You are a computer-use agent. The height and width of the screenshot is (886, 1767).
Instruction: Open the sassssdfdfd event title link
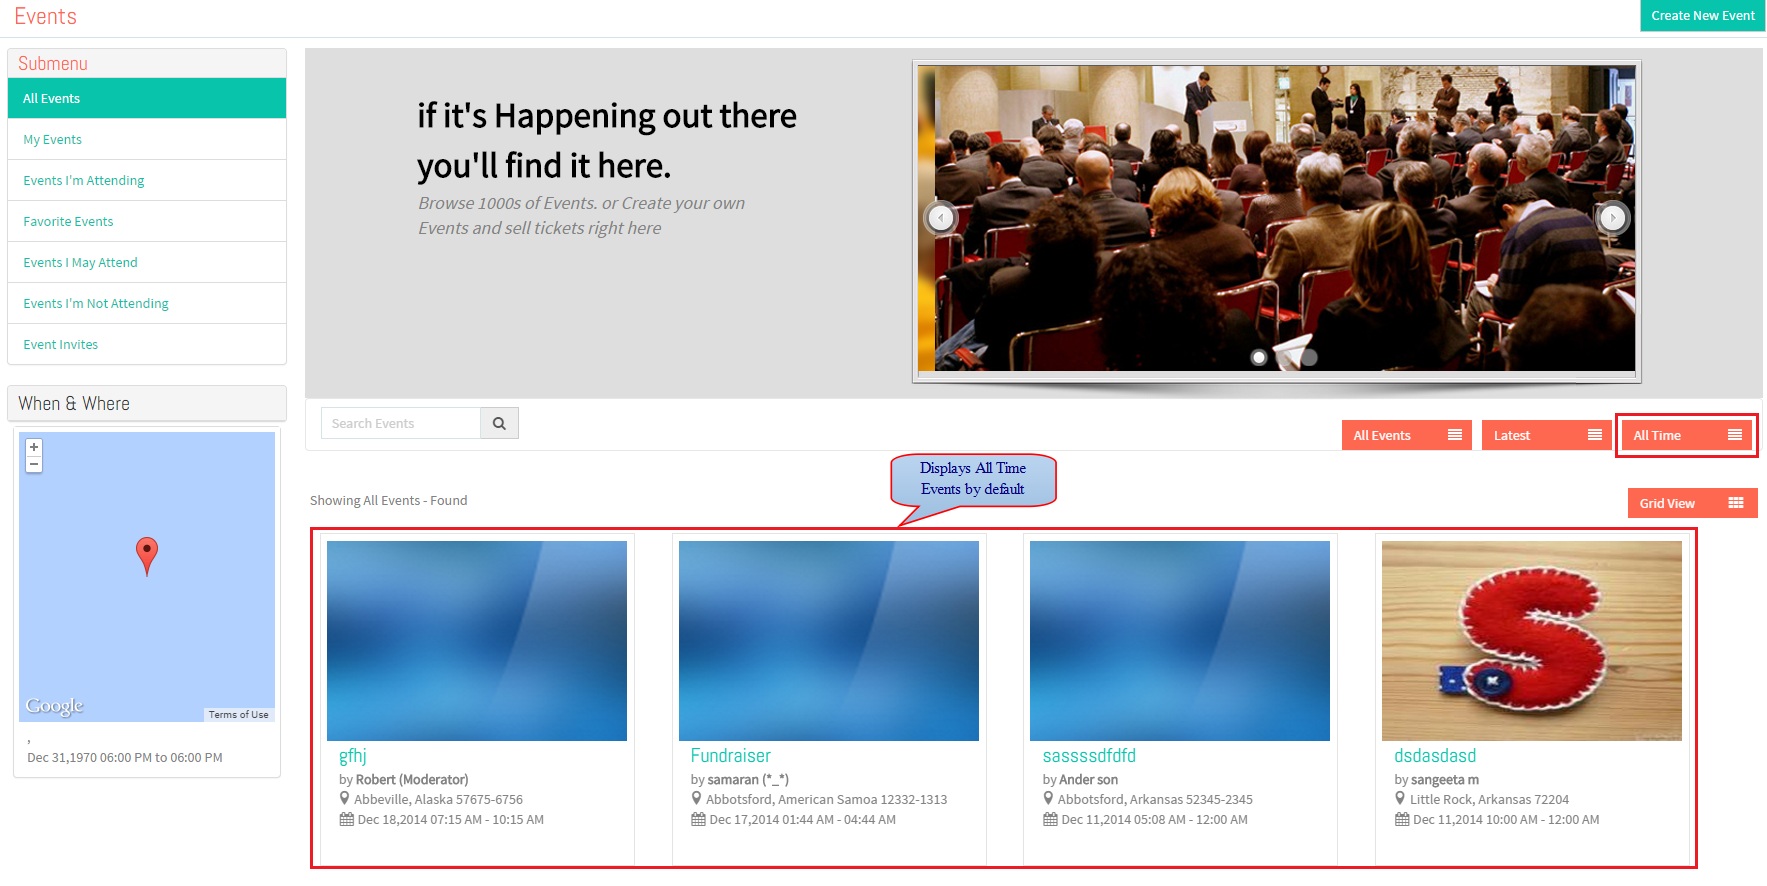[x=1089, y=756]
